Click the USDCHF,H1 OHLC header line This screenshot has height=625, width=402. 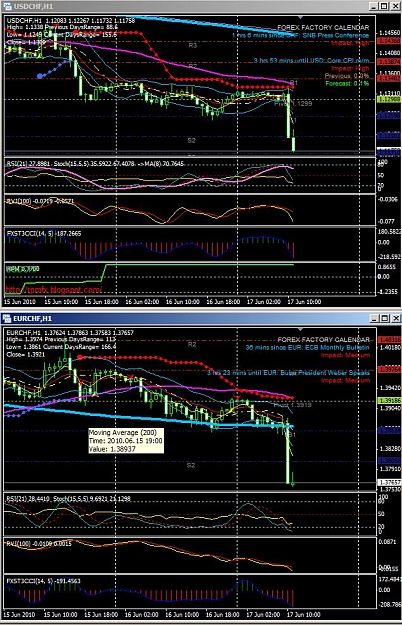tap(71, 20)
